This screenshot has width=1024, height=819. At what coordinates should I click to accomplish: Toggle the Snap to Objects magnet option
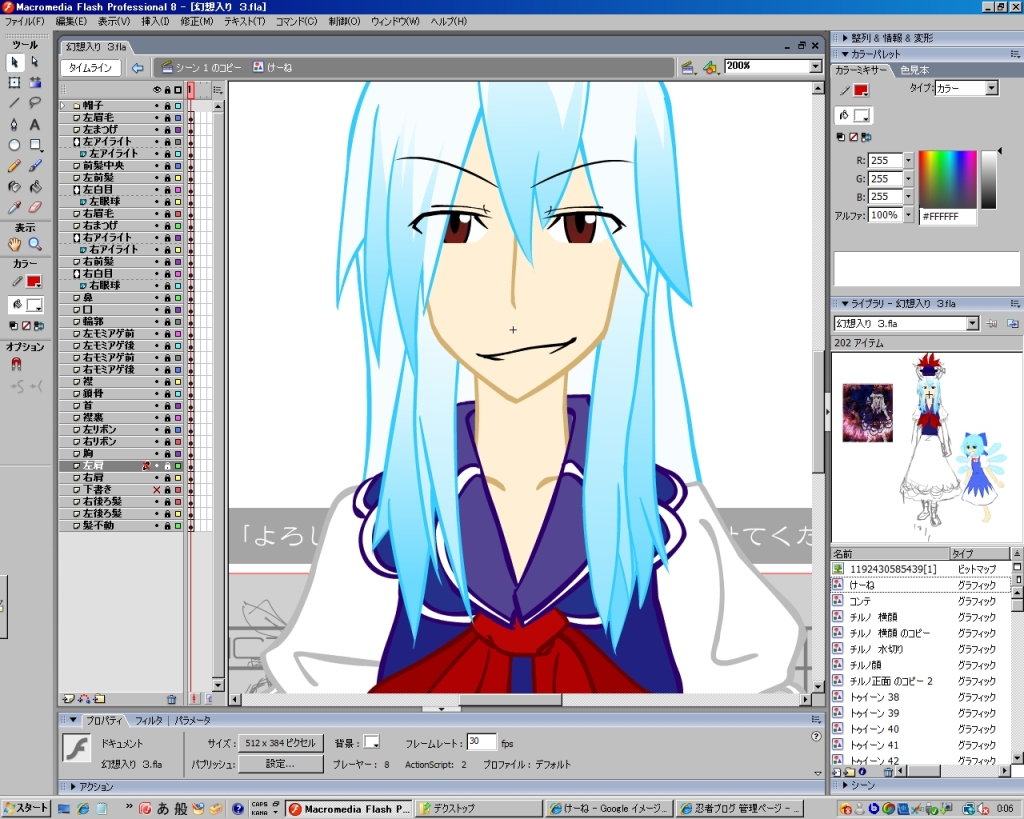(x=16, y=364)
